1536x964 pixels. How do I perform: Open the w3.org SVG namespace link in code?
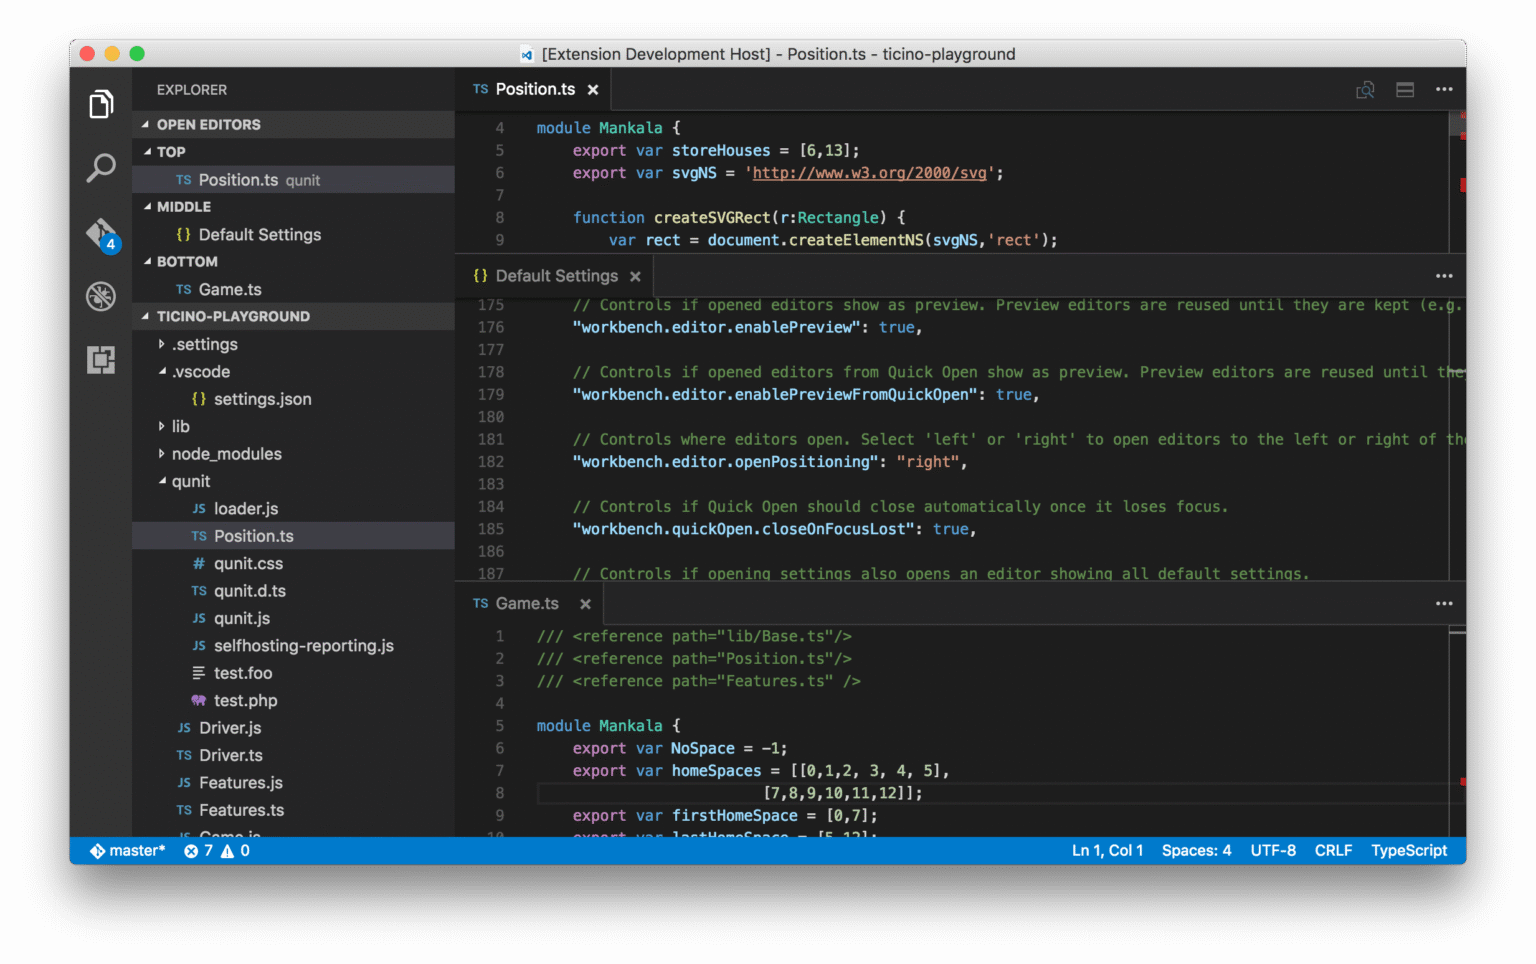coord(870,173)
